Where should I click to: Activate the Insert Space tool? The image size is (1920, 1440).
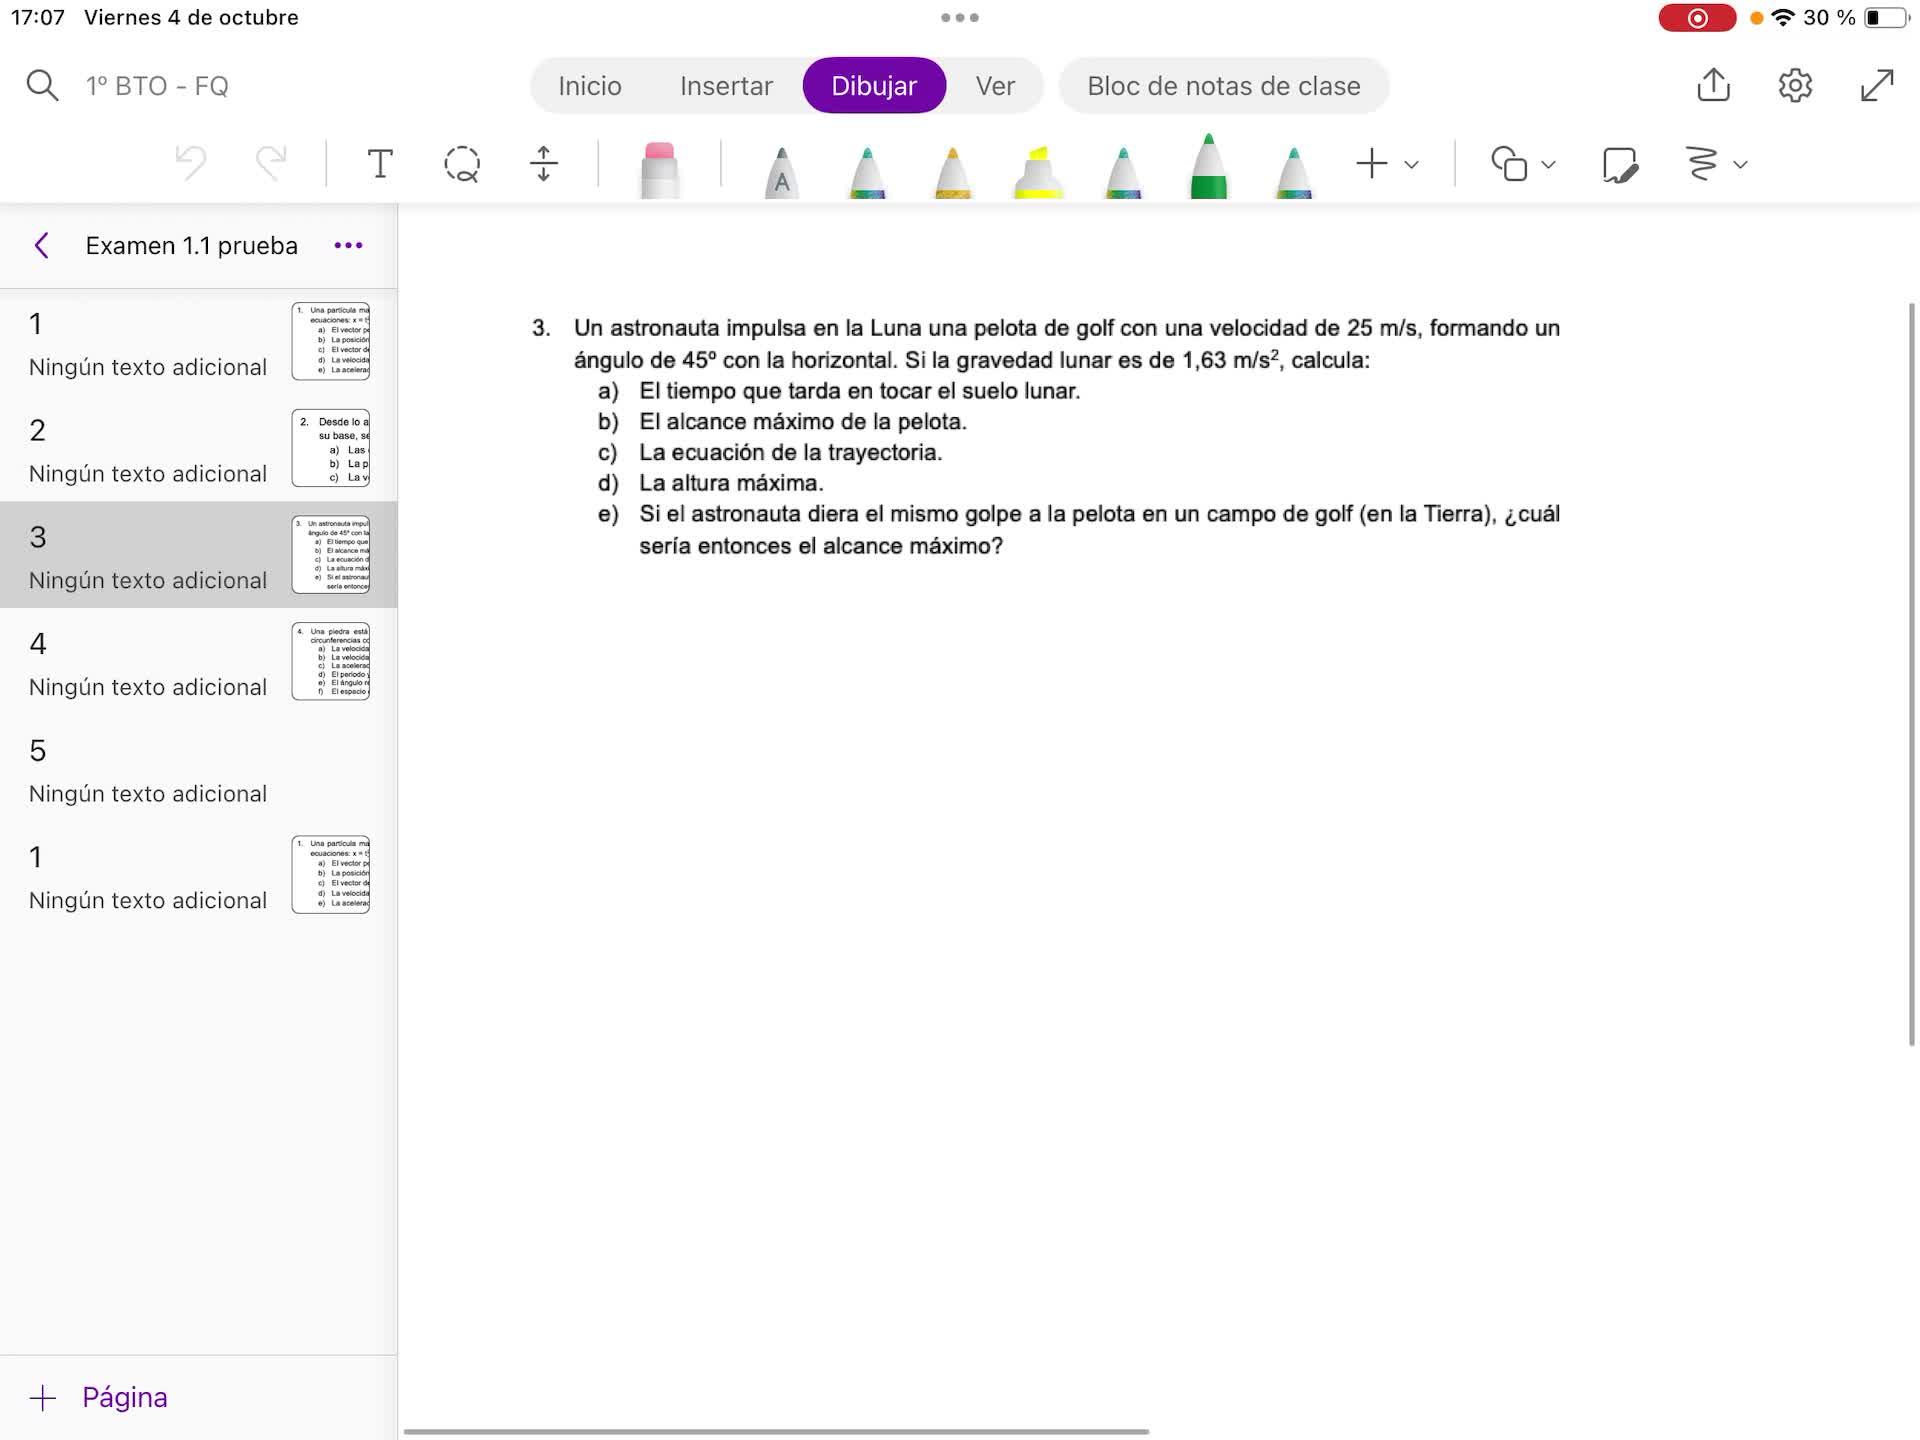543,164
